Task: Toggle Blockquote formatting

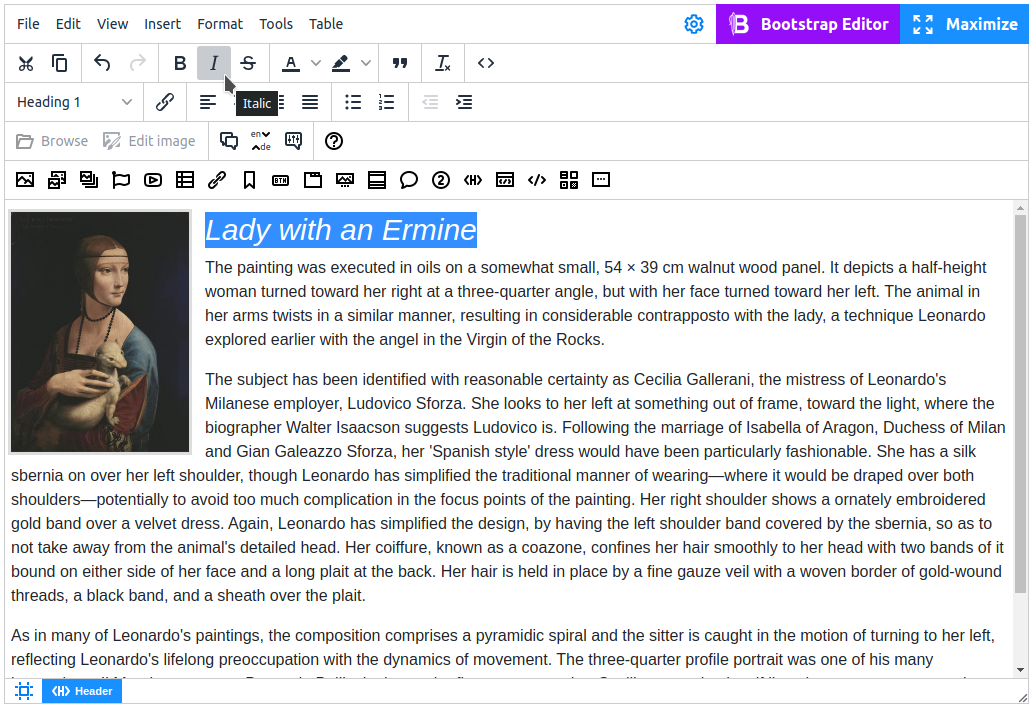Action: click(400, 63)
